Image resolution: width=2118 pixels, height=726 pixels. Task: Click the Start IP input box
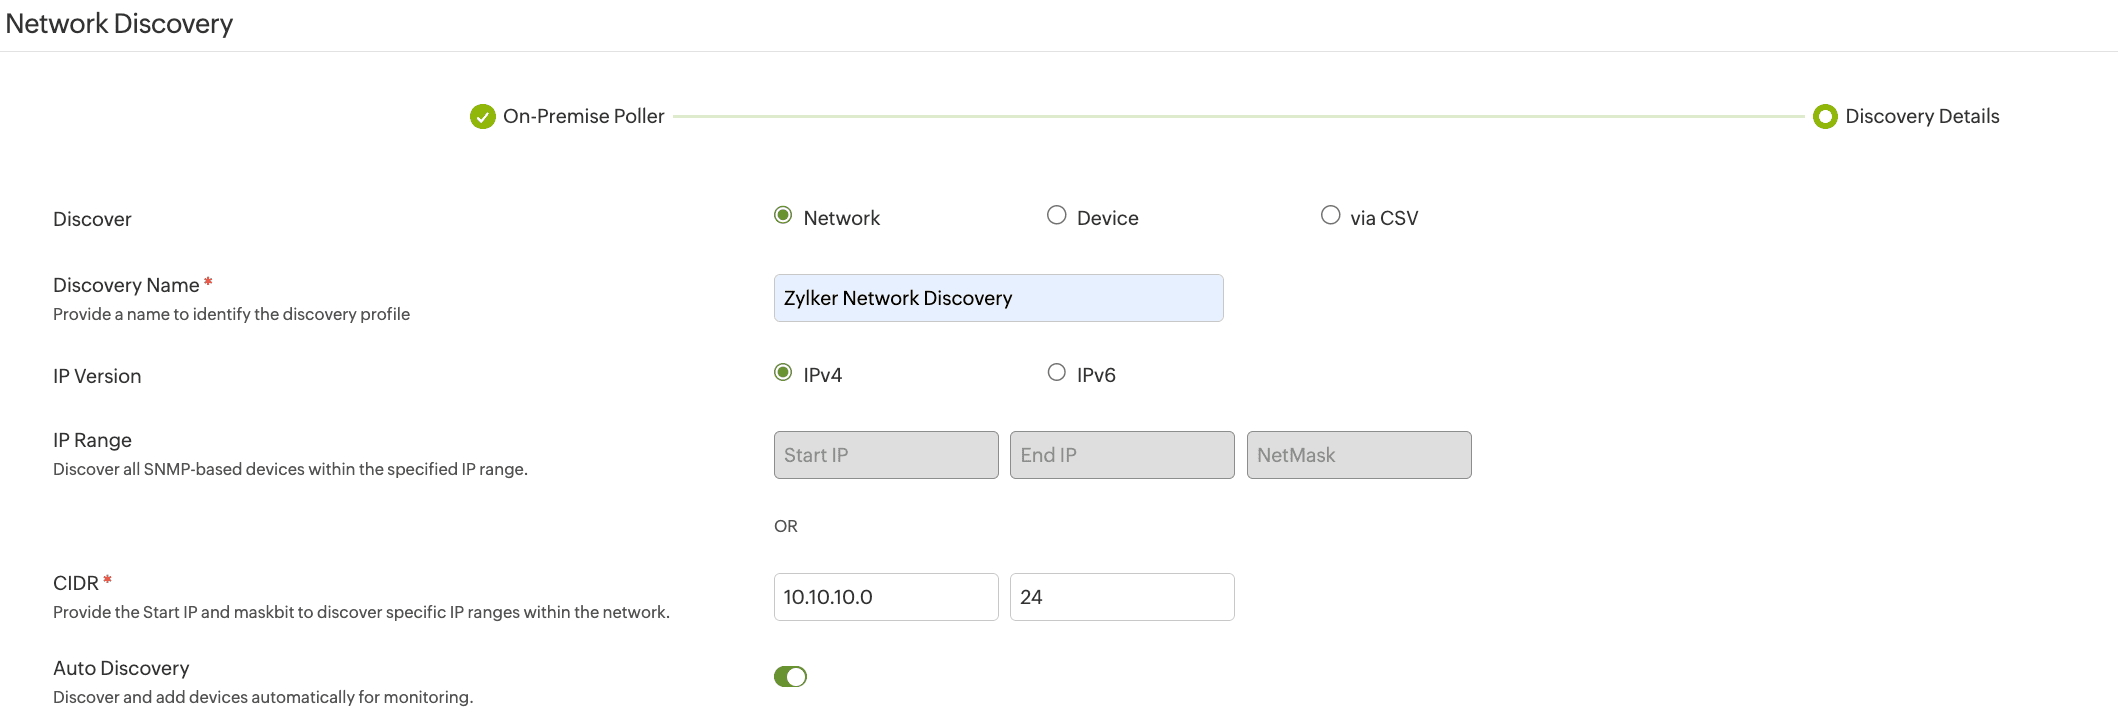click(x=885, y=455)
